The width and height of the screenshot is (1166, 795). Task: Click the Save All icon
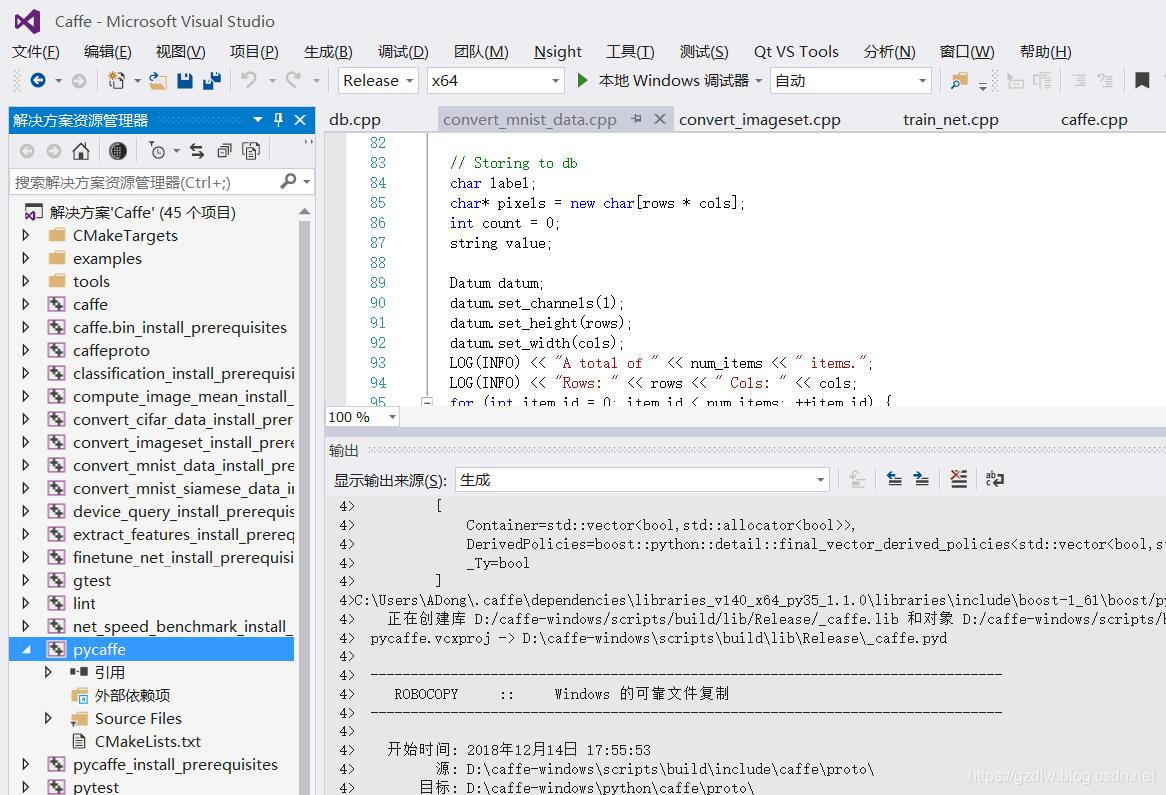pos(212,80)
